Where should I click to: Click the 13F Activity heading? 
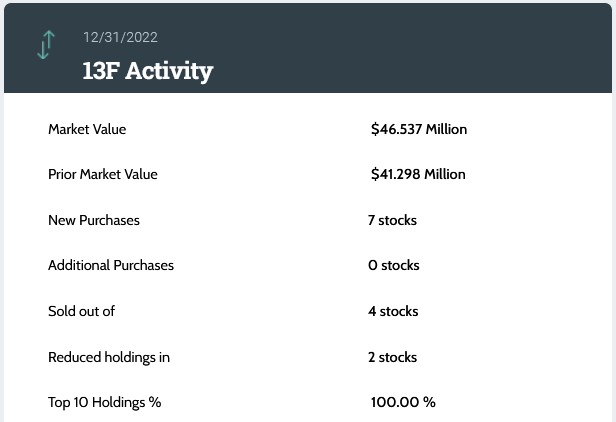click(147, 71)
